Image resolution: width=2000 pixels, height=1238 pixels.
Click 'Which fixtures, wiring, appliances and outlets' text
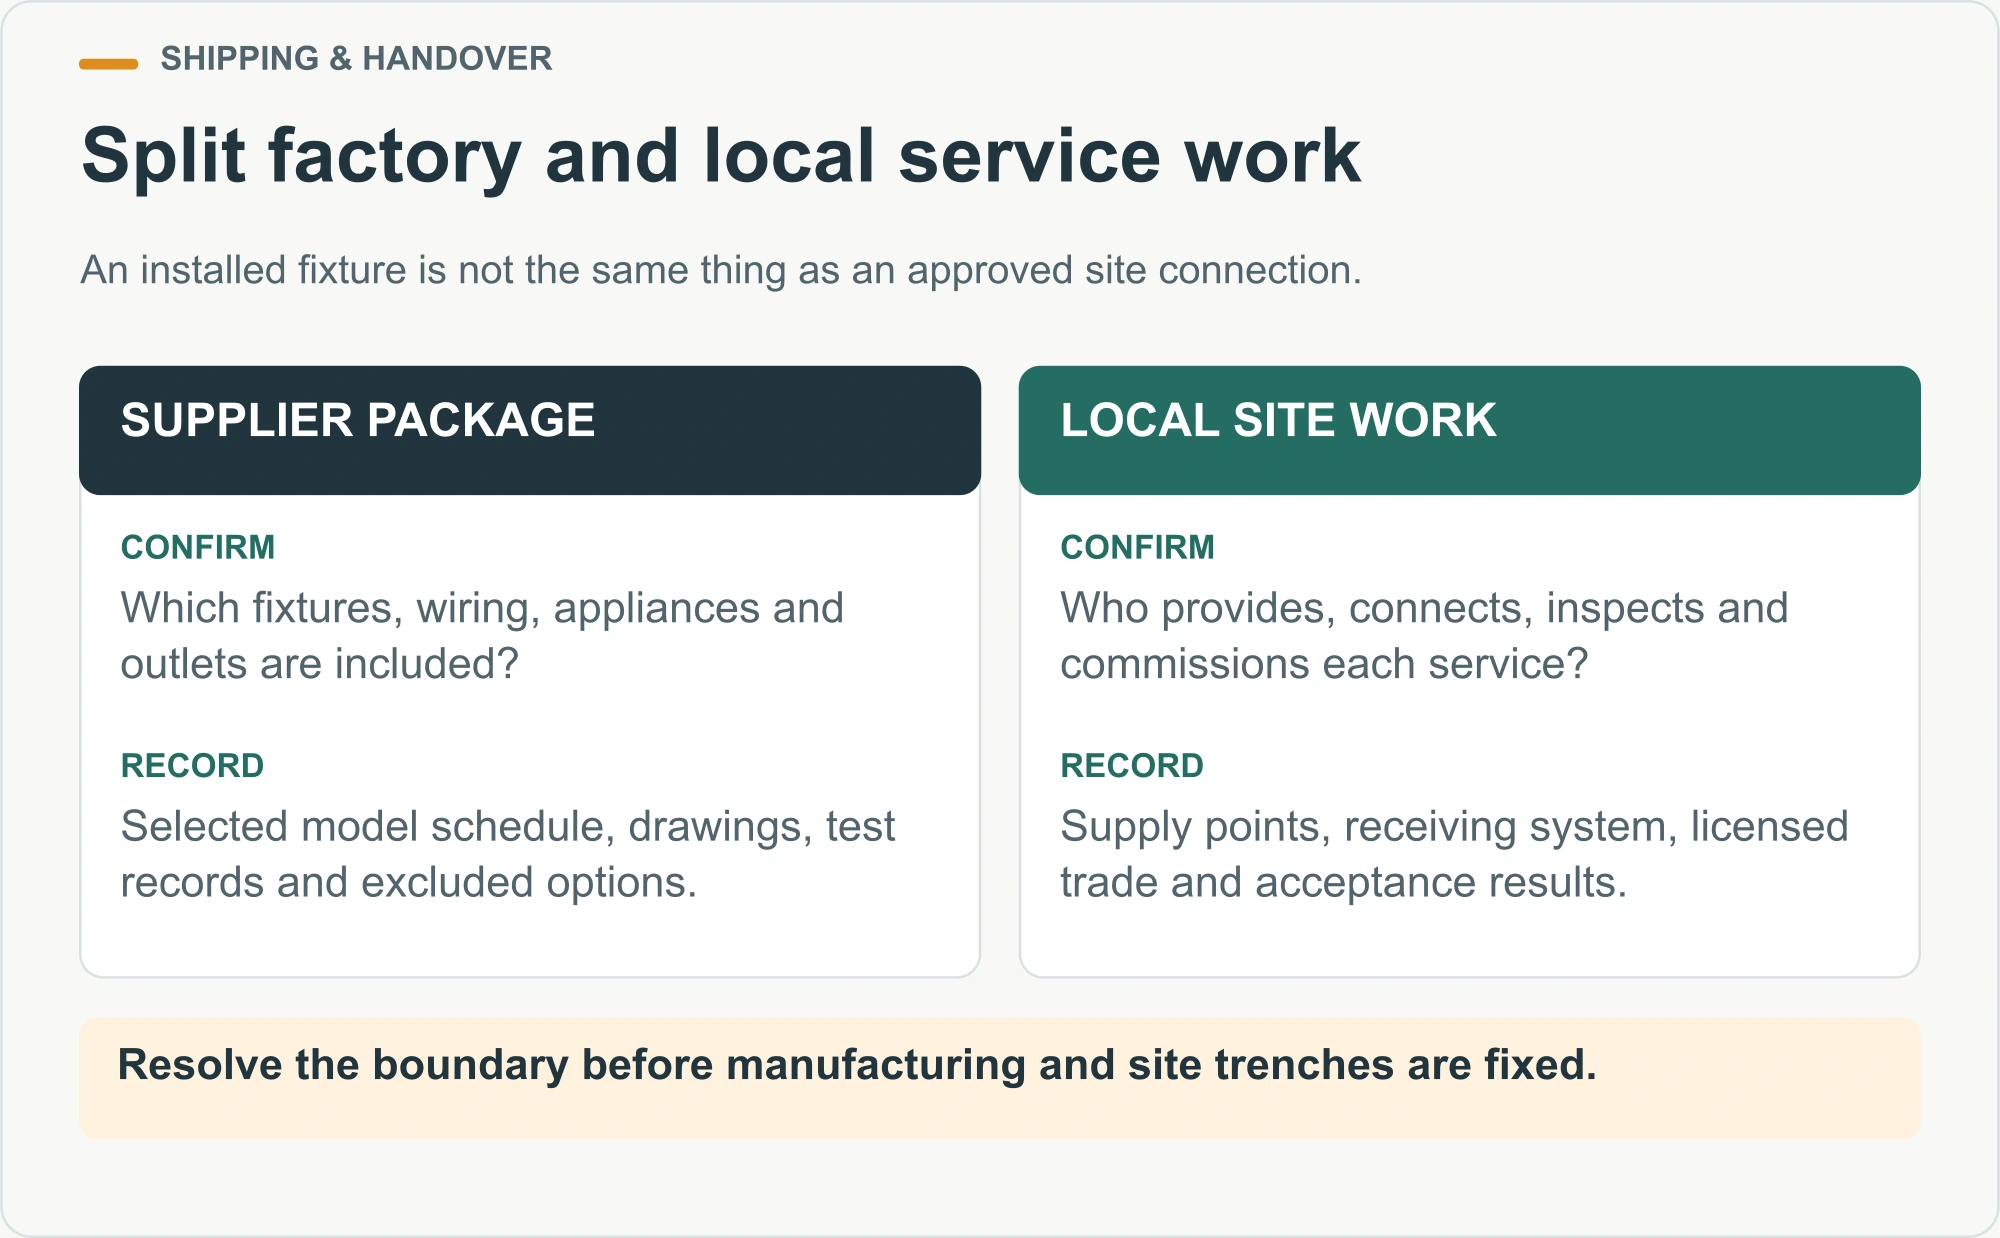(482, 636)
